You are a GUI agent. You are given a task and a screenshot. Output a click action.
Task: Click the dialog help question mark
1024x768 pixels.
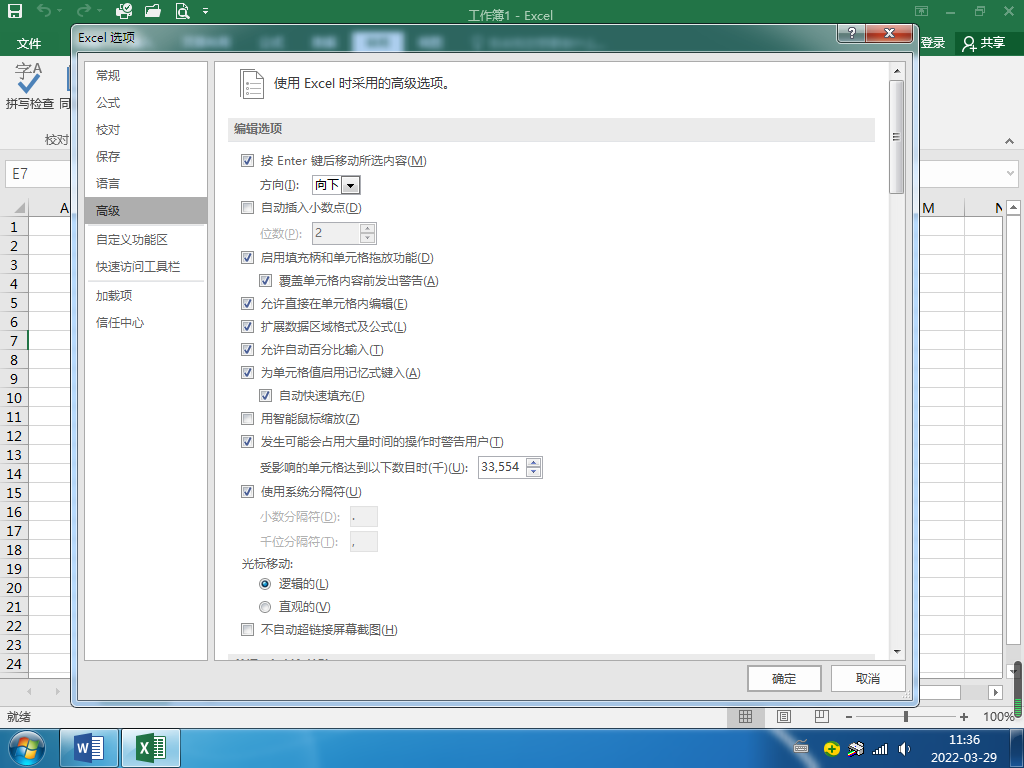pos(852,33)
